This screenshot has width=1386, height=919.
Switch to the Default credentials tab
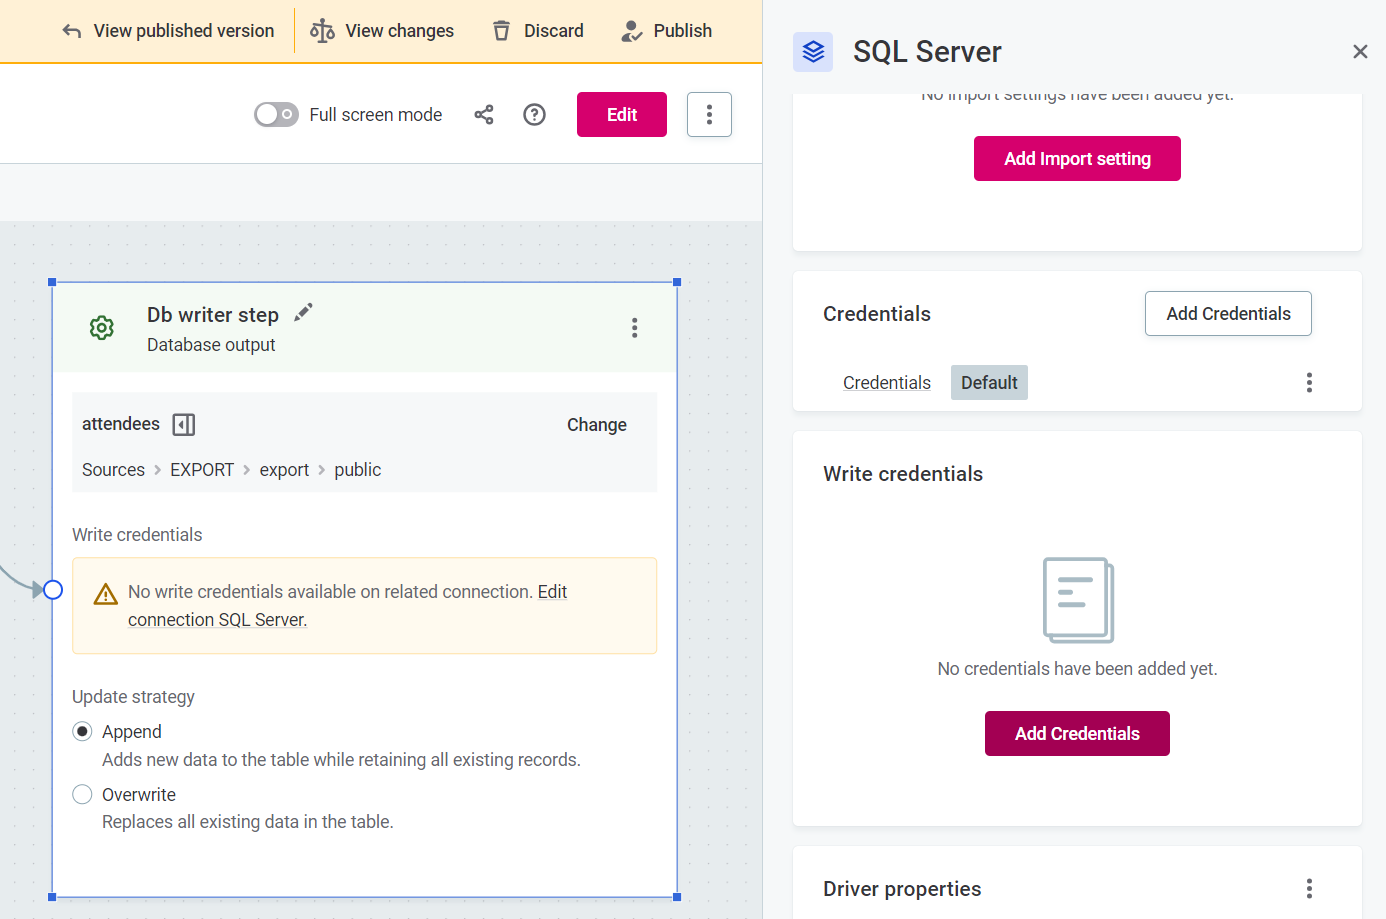(989, 382)
